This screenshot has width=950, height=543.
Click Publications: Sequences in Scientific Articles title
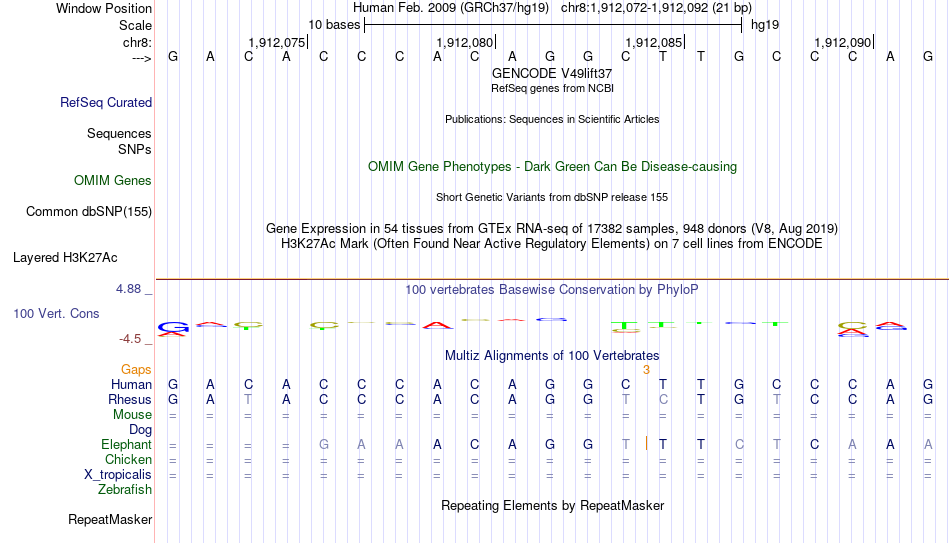pos(552,119)
